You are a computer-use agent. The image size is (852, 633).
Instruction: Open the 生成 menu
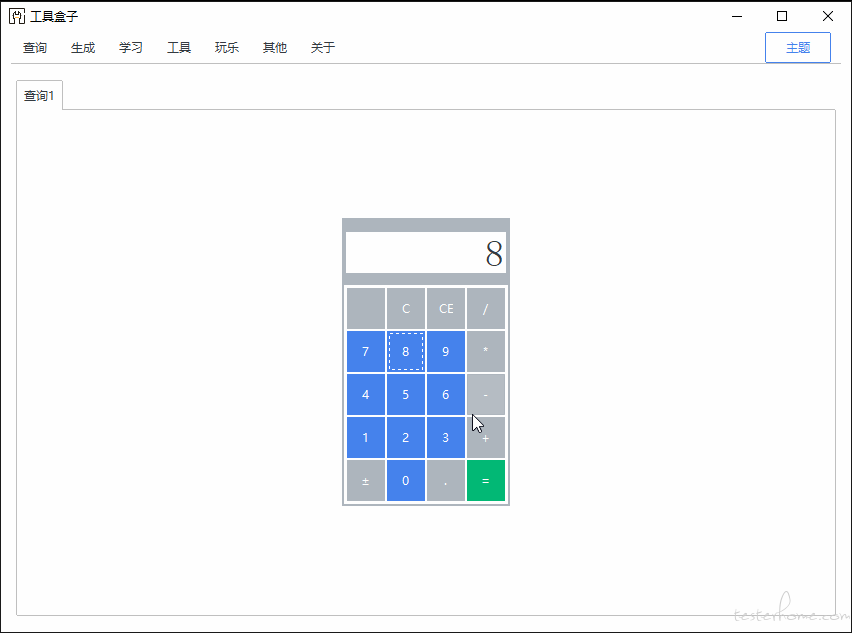[83, 48]
